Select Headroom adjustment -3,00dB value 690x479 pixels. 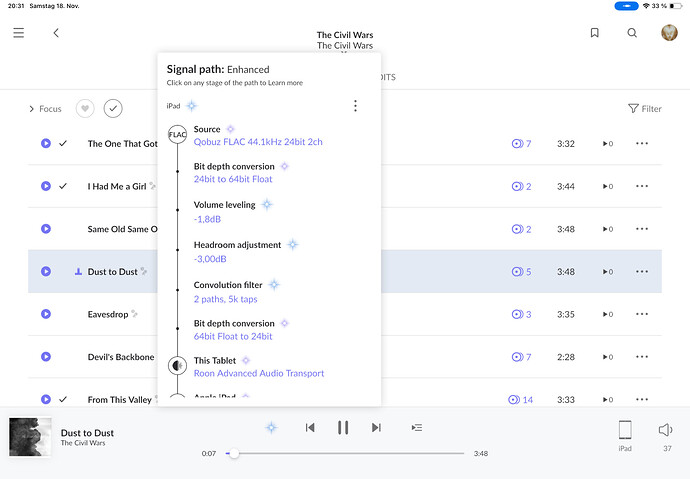tap(210, 259)
